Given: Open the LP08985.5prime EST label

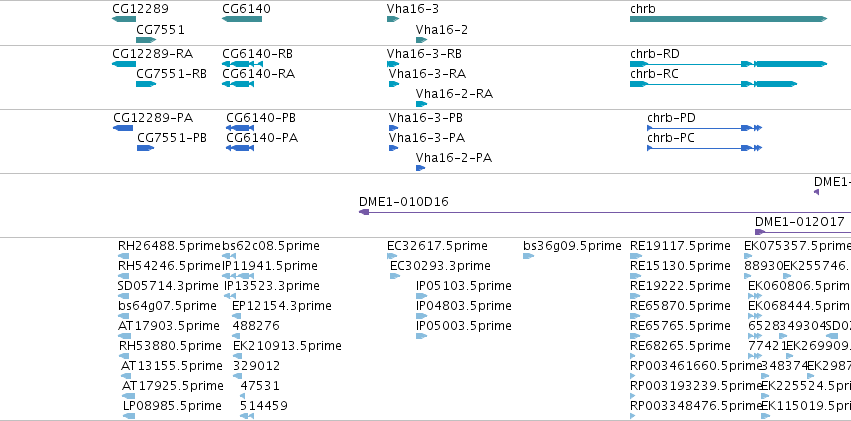Looking at the screenshot, I should point(172,405).
